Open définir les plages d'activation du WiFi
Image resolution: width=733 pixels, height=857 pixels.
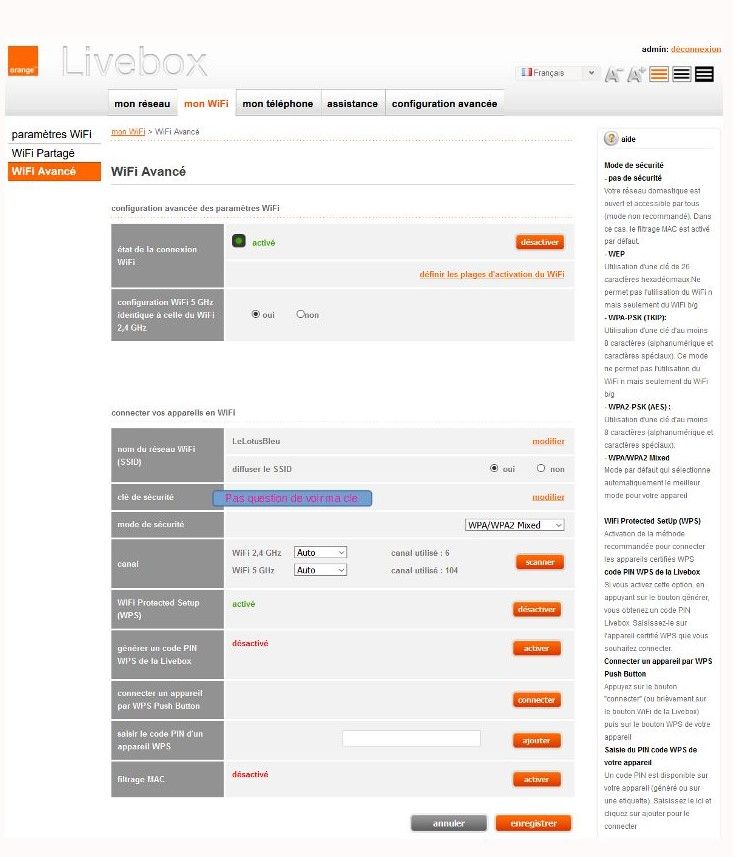point(492,274)
